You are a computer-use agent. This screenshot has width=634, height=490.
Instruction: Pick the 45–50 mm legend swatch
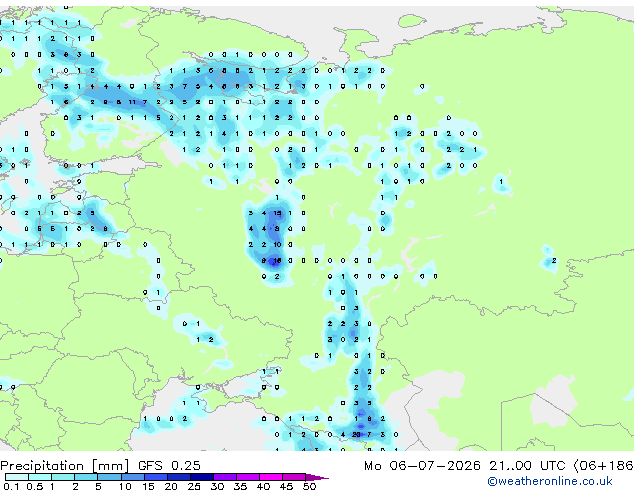click(x=294, y=477)
